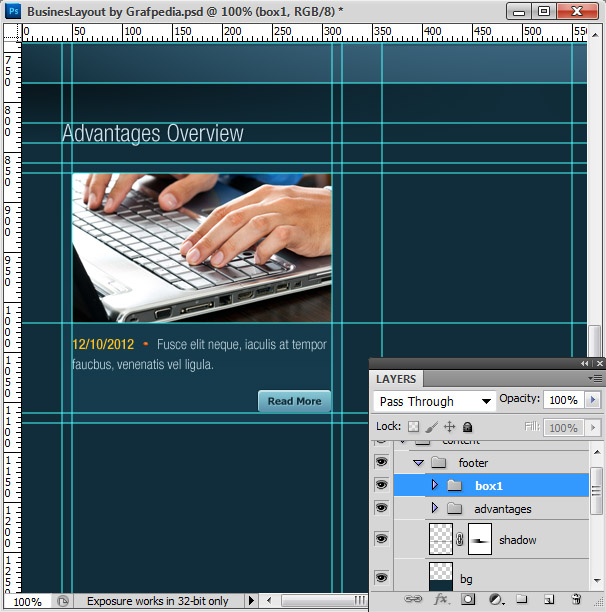Click shadow layer mask link chain

click(x=460, y=539)
